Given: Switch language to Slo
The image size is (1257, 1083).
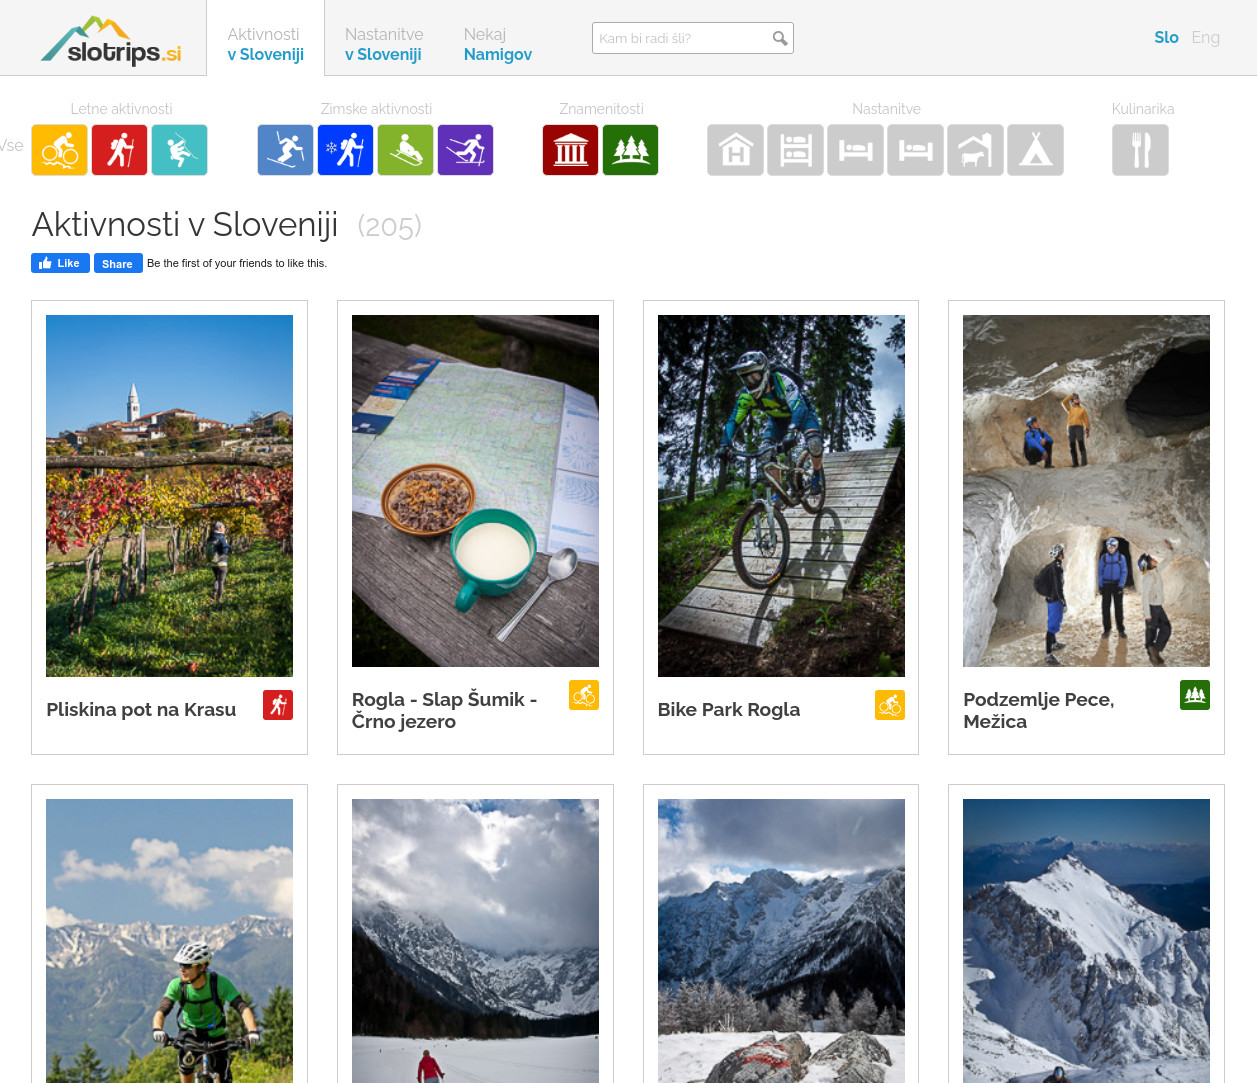Looking at the screenshot, I should click(1166, 38).
